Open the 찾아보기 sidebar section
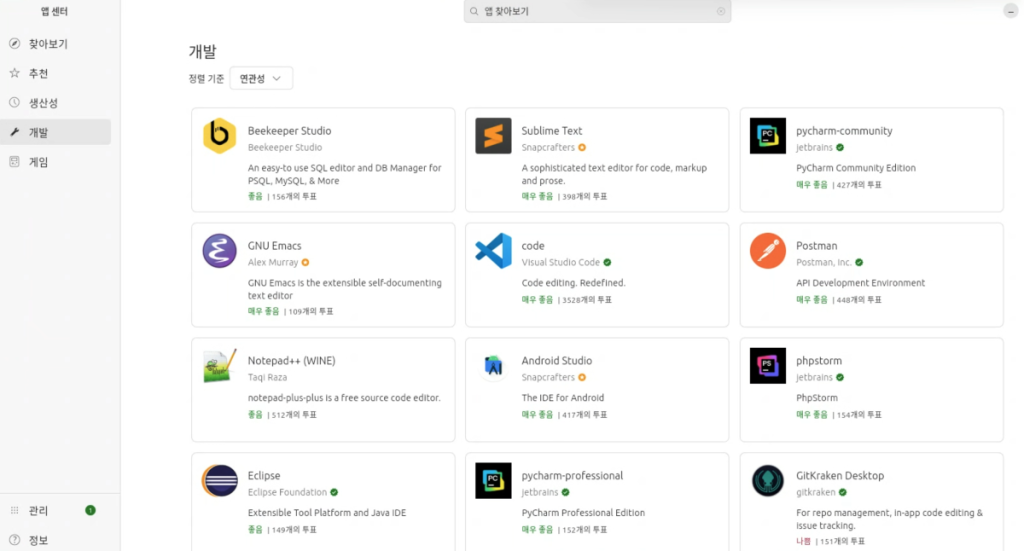This screenshot has width=1024, height=551. [x=56, y=44]
